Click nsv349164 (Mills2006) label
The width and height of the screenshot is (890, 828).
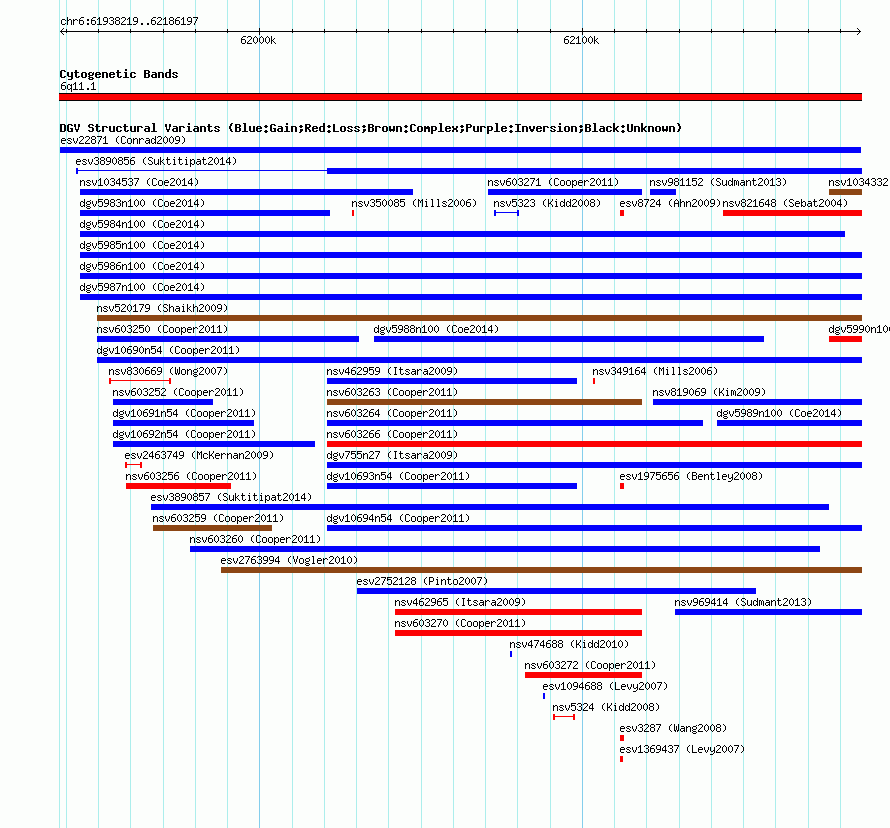pos(655,371)
